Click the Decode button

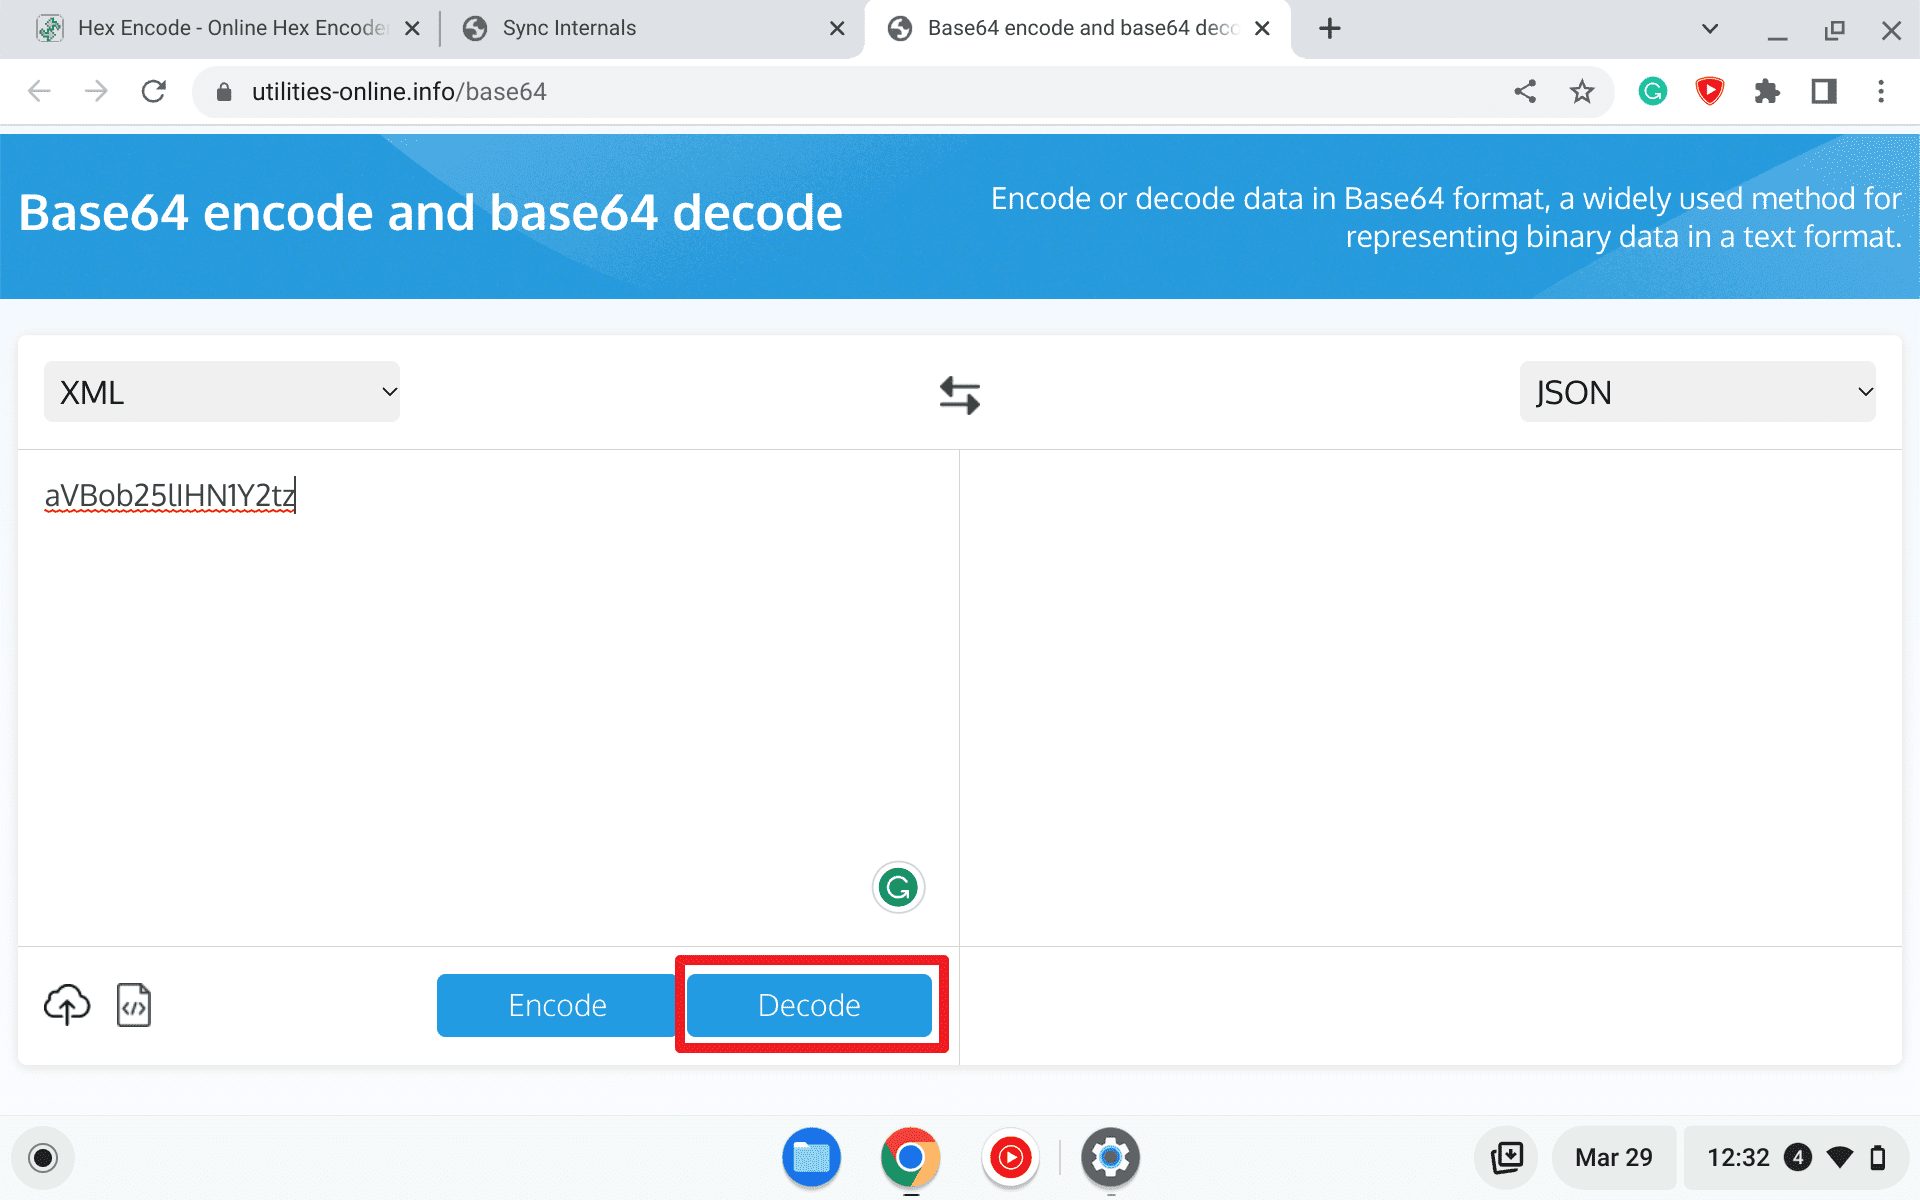(x=809, y=1005)
